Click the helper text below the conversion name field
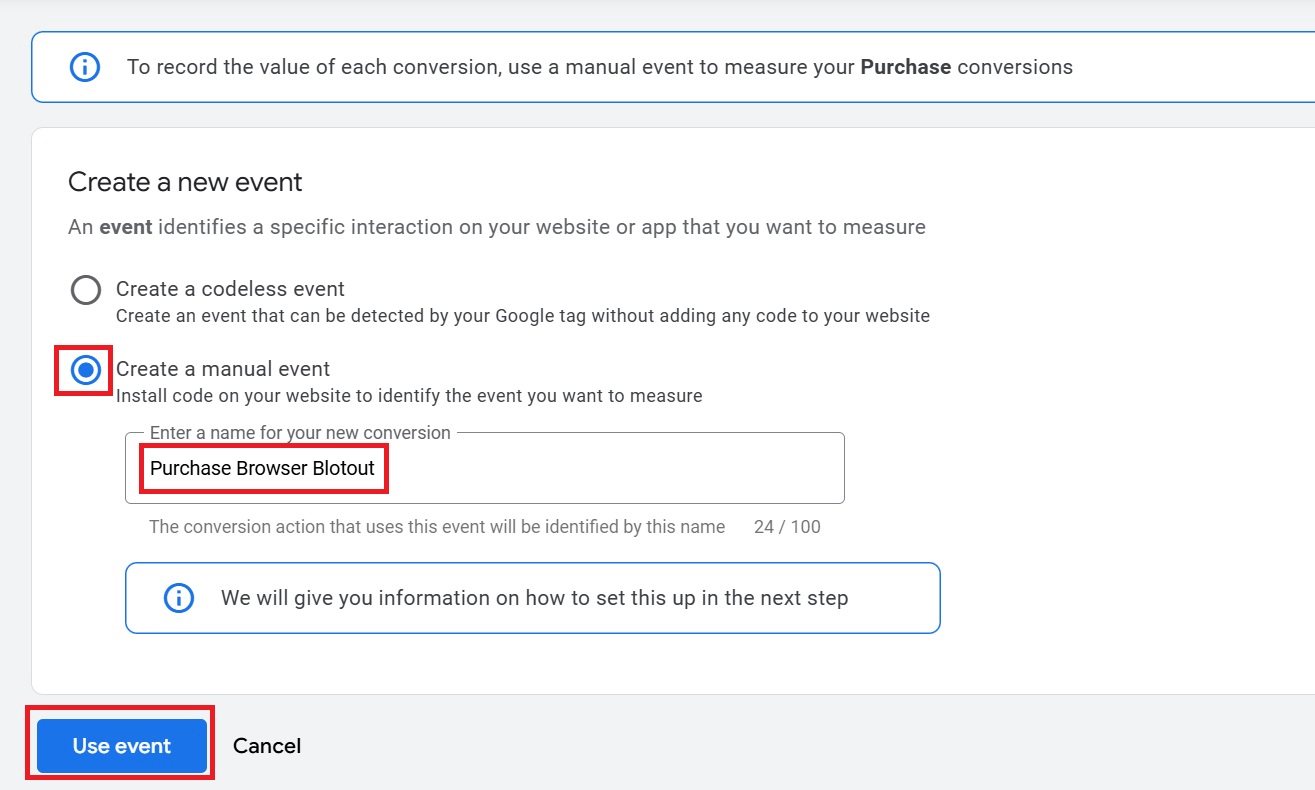1315x790 pixels. (x=437, y=527)
